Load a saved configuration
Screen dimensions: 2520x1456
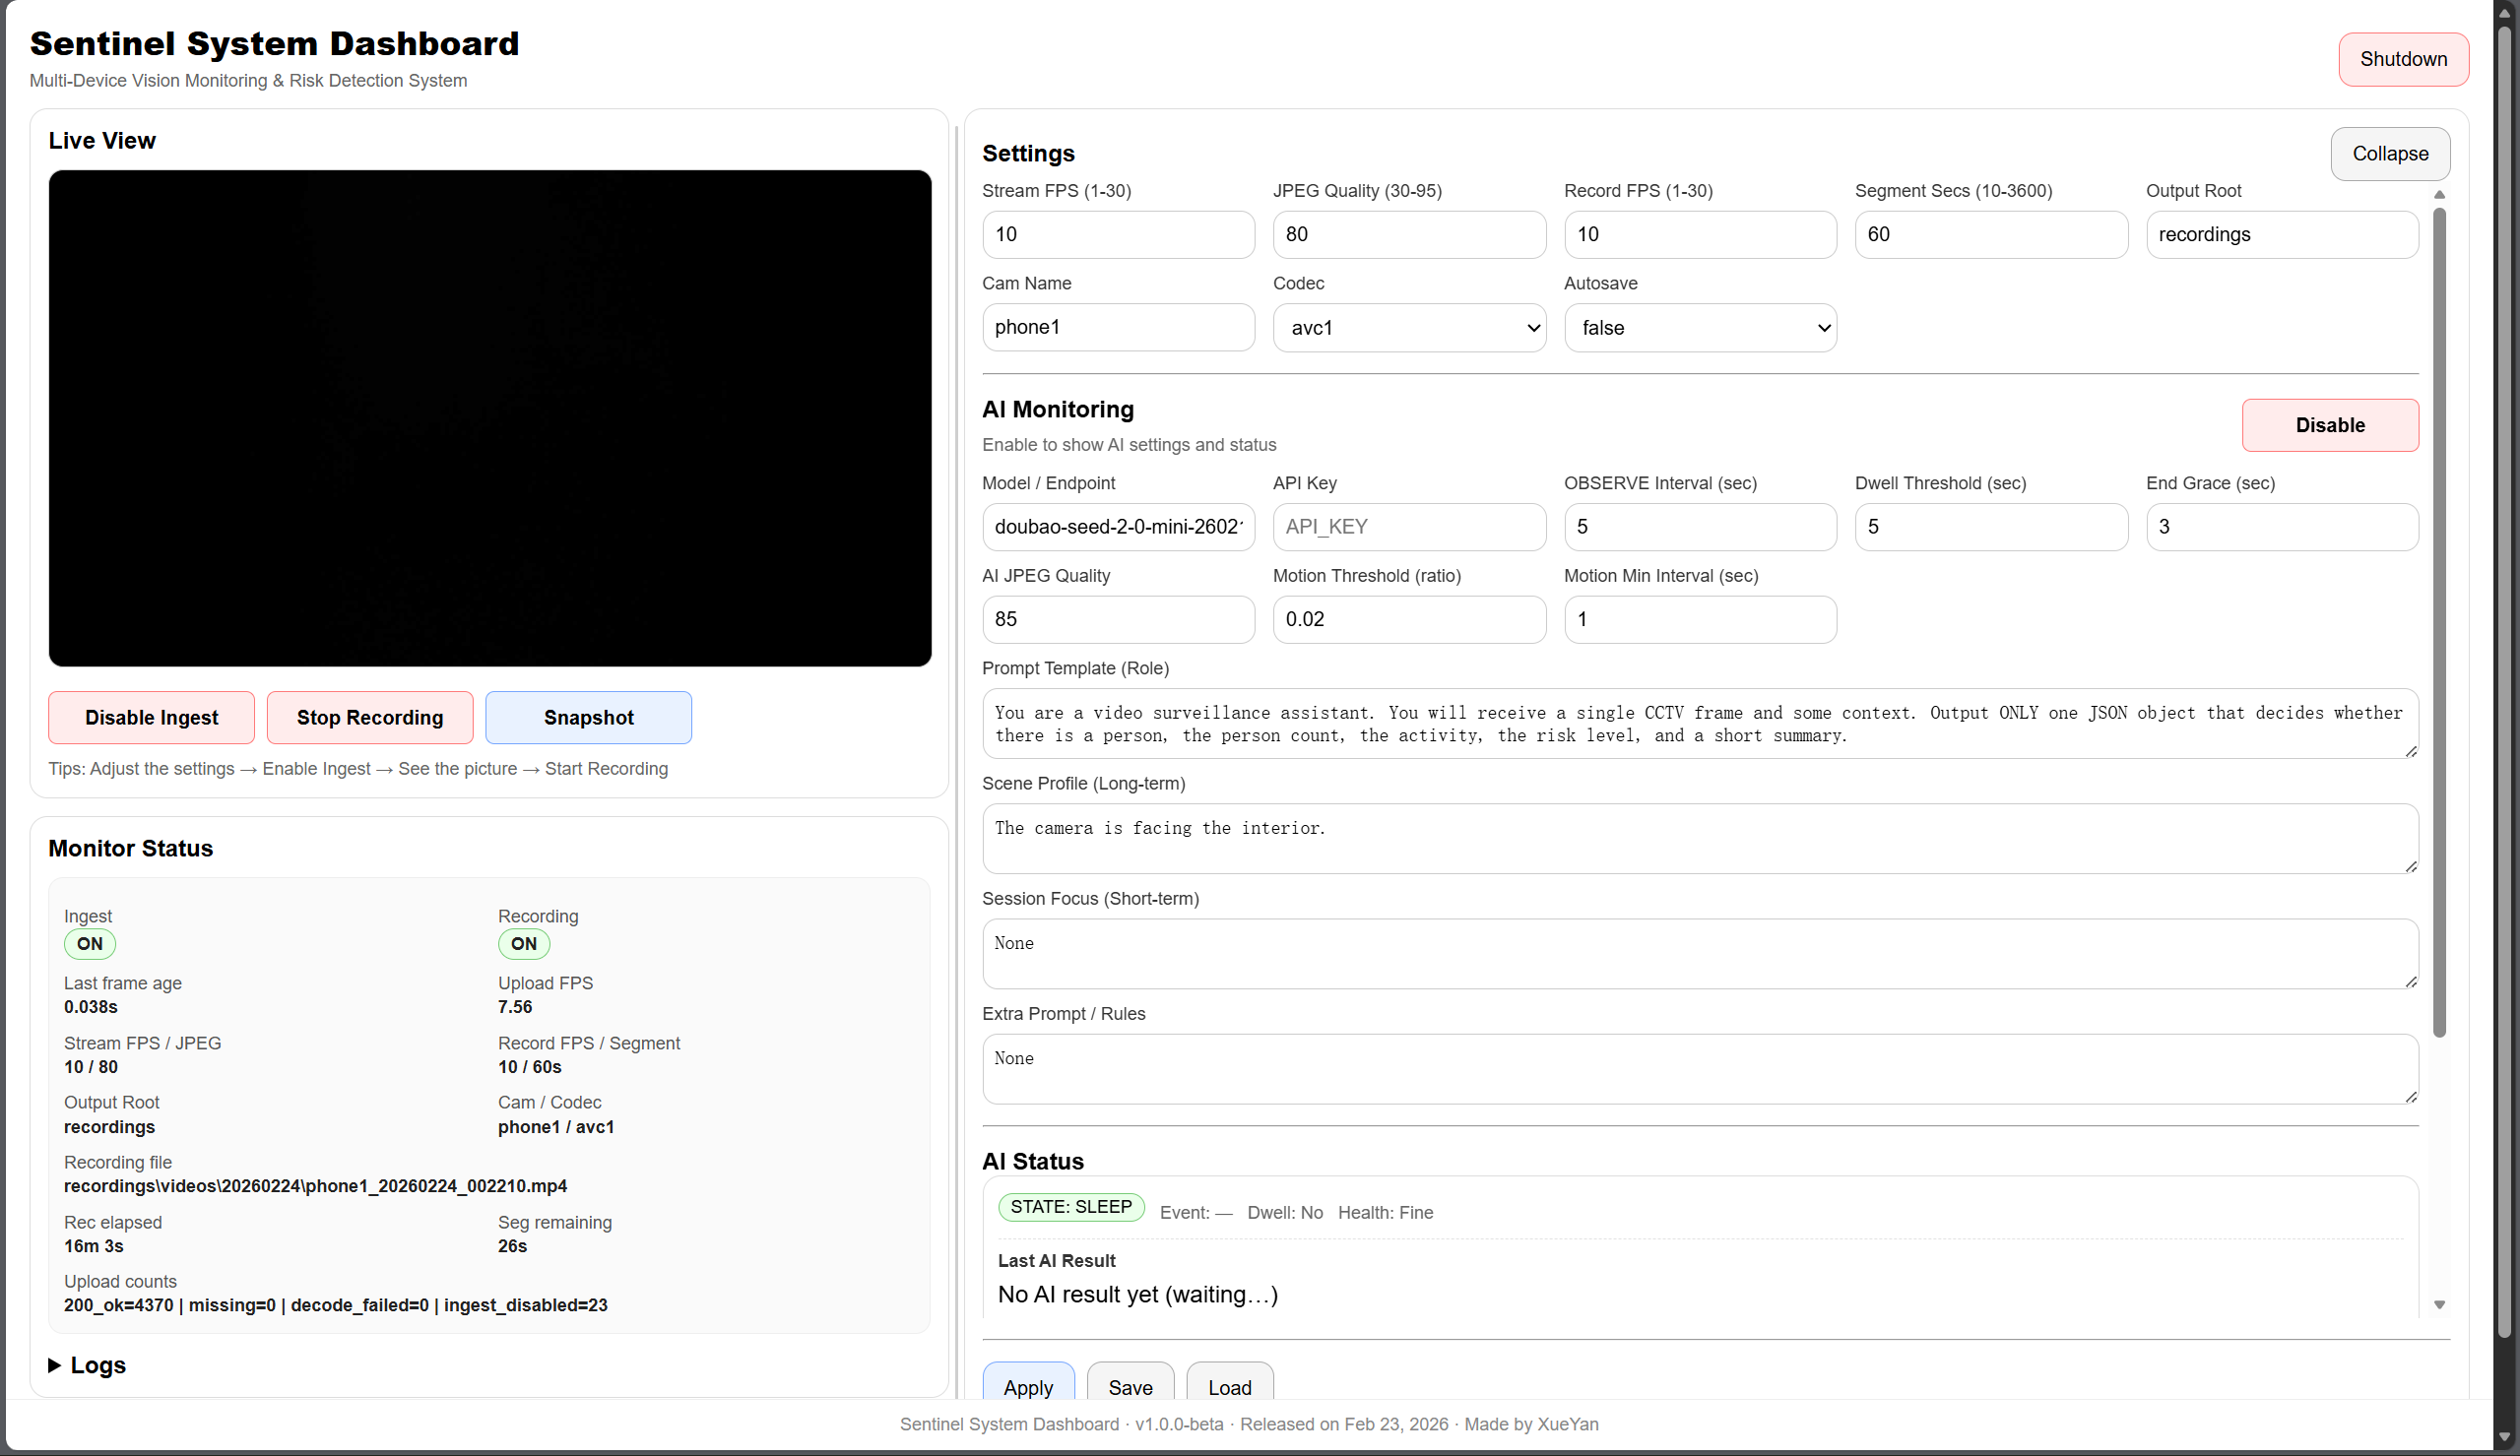(1229, 1387)
